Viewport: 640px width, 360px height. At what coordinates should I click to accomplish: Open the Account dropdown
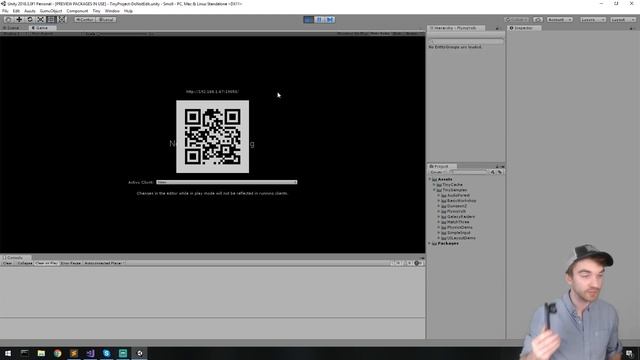pyautogui.click(x=560, y=20)
